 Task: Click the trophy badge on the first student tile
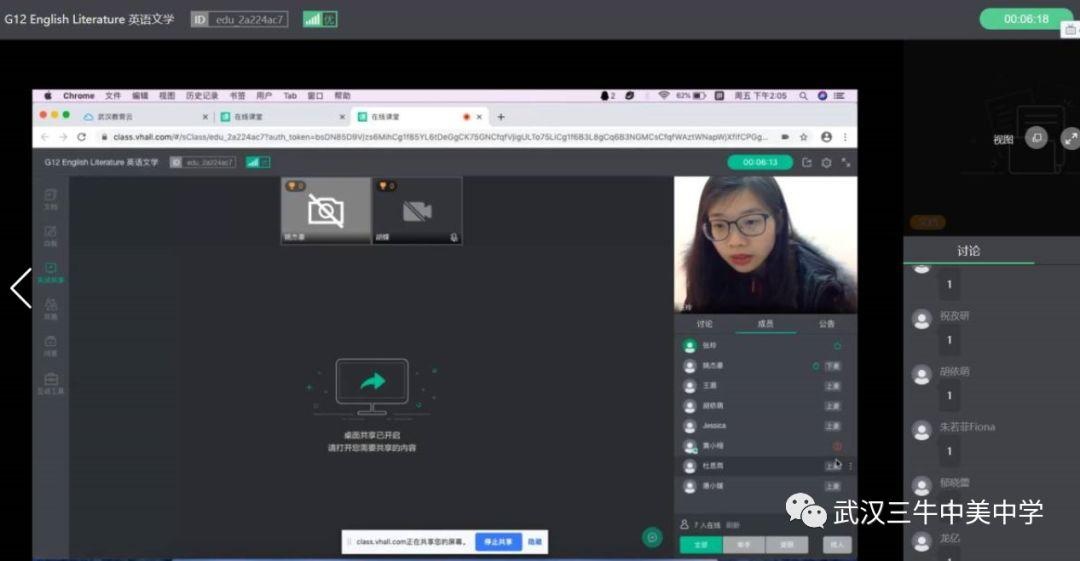tap(295, 186)
